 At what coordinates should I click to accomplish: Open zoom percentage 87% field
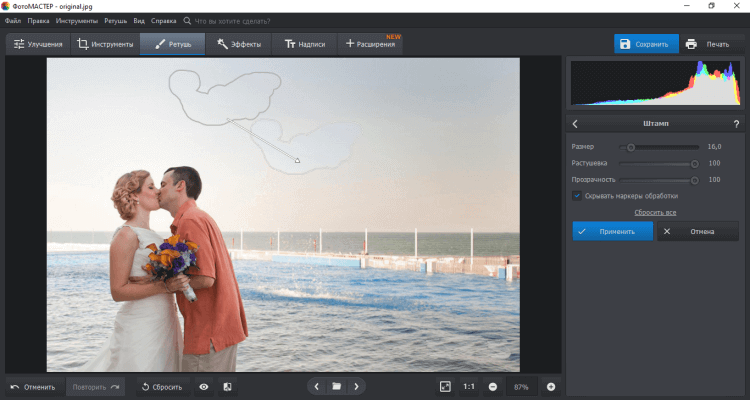tap(521, 386)
